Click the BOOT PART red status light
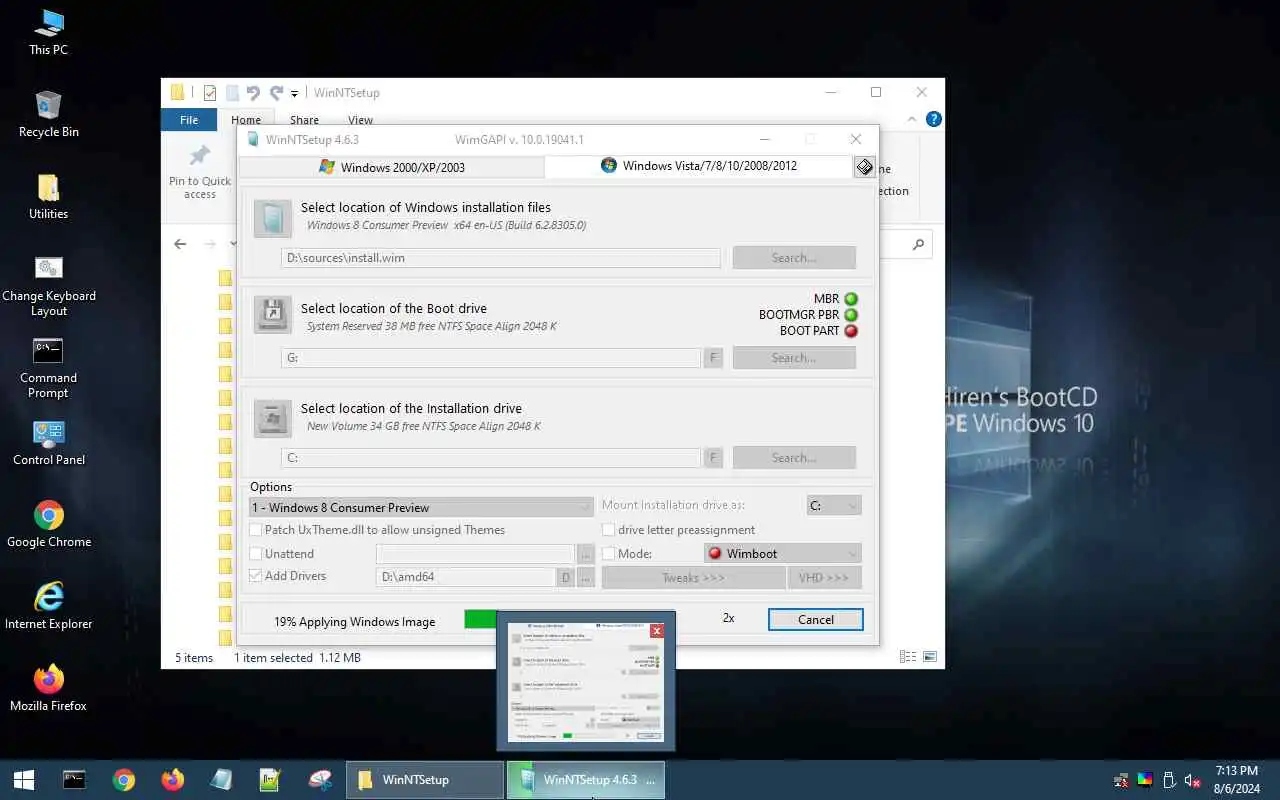This screenshot has height=800, width=1280. tap(851, 331)
